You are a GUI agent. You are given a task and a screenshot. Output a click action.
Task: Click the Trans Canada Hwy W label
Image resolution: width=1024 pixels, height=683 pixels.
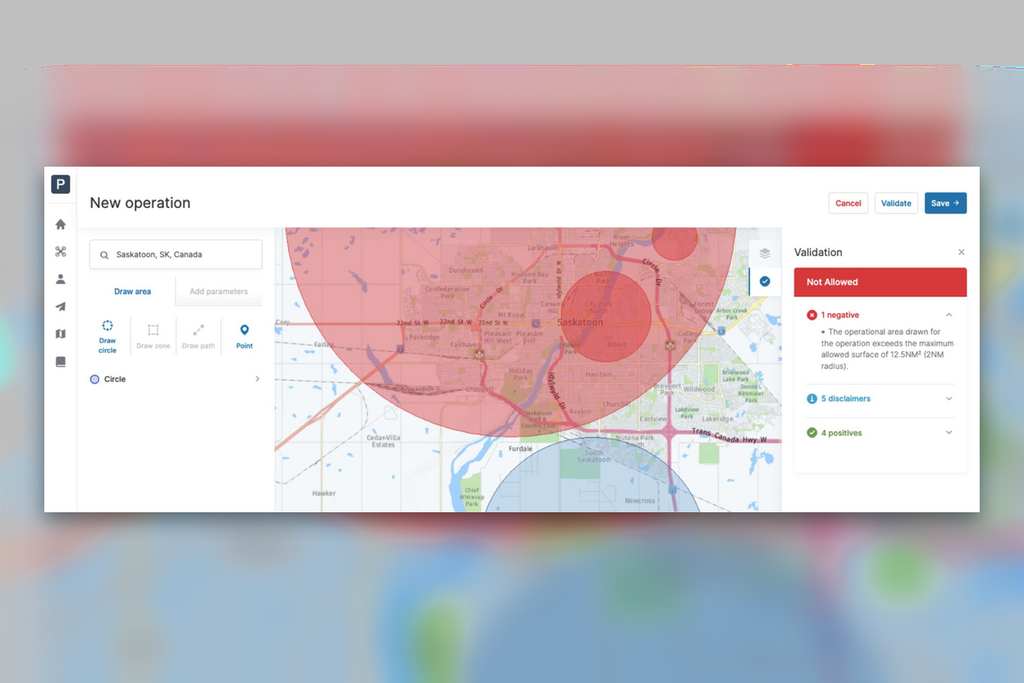[729, 436]
